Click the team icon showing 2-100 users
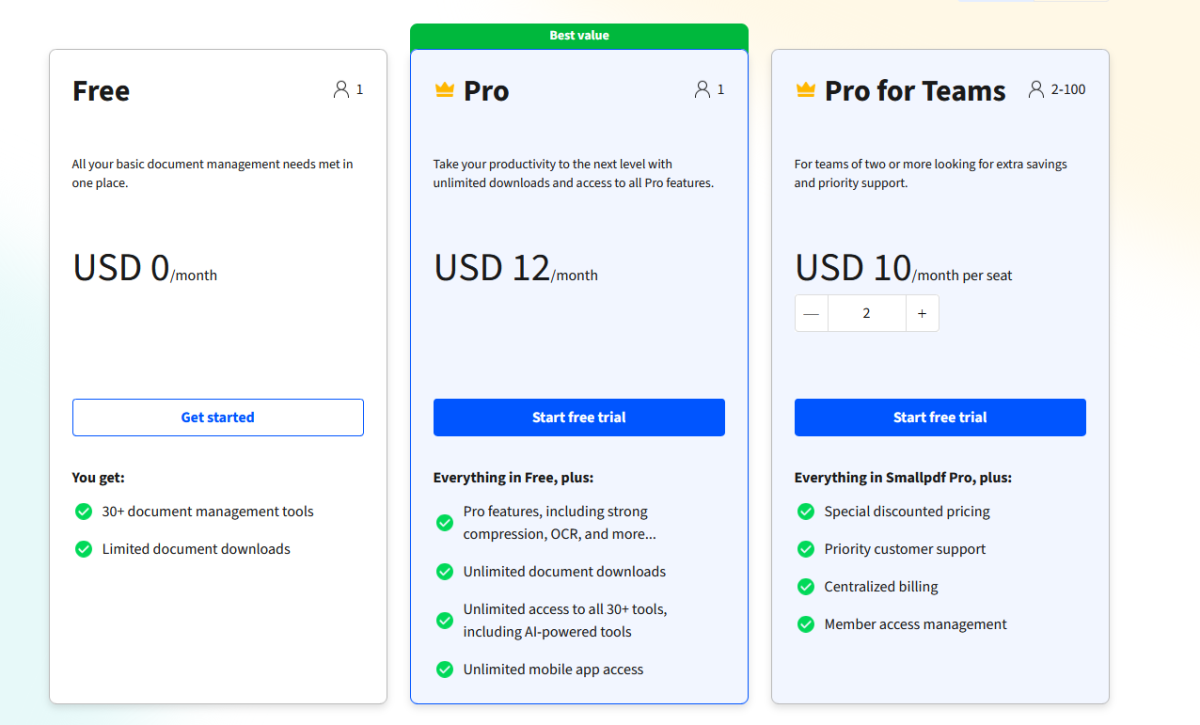The image size is (1200, 725). [1035, 88]
